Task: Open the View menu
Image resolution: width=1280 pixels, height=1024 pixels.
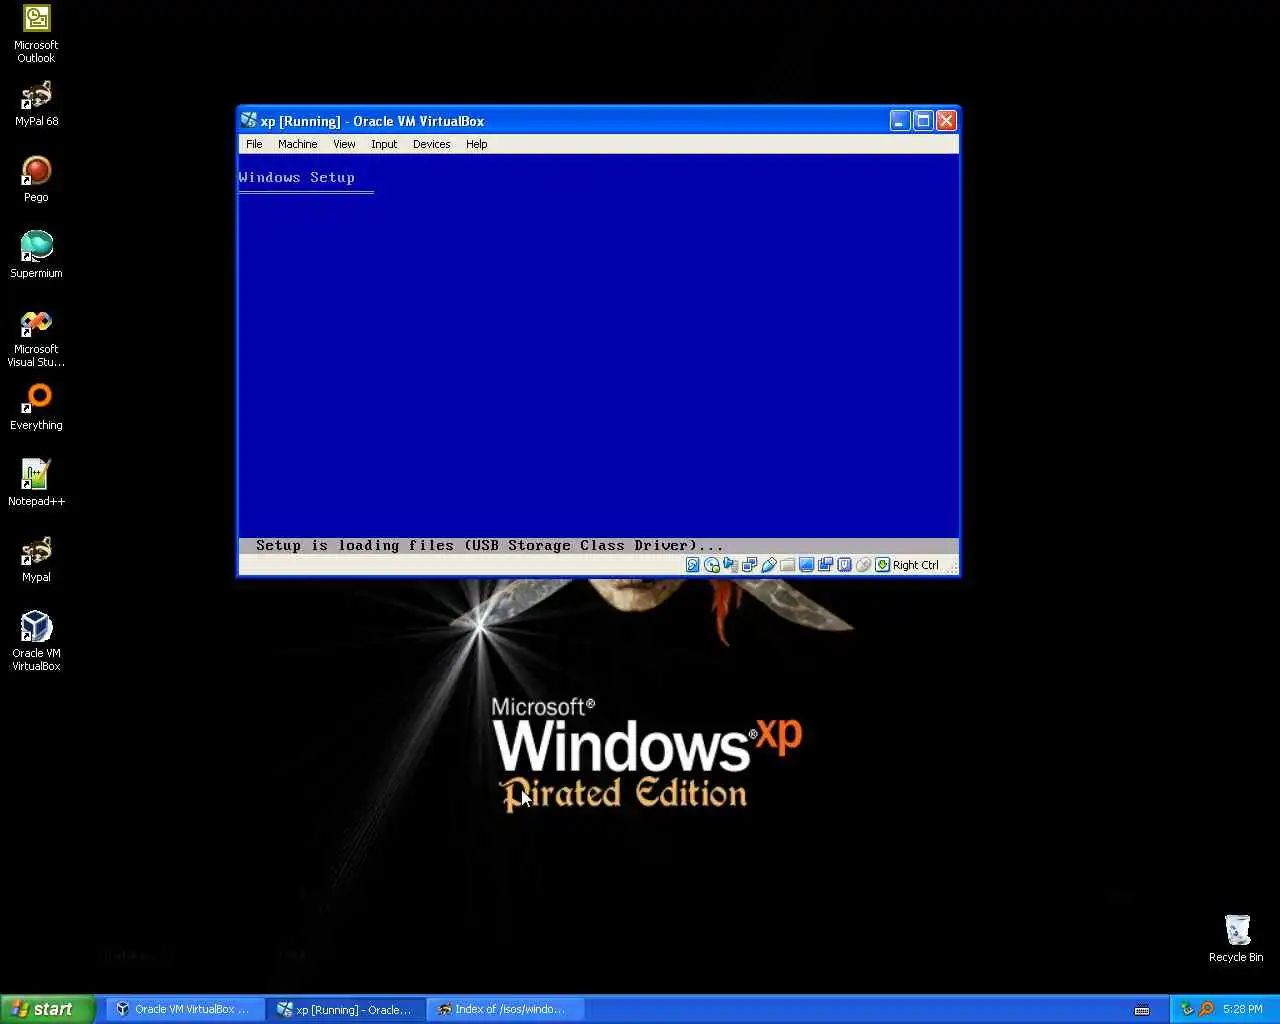Action: tap(344, 144)
